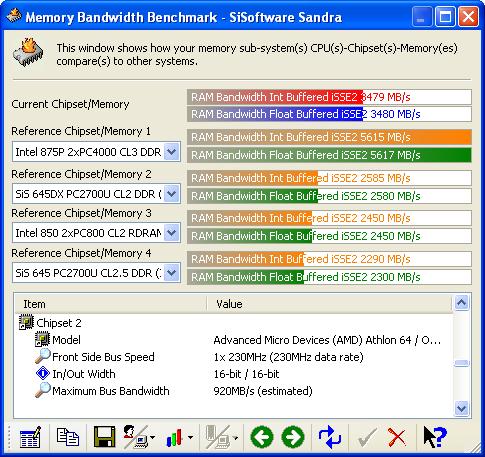Click the context help cursor icon

coord(434,437)
